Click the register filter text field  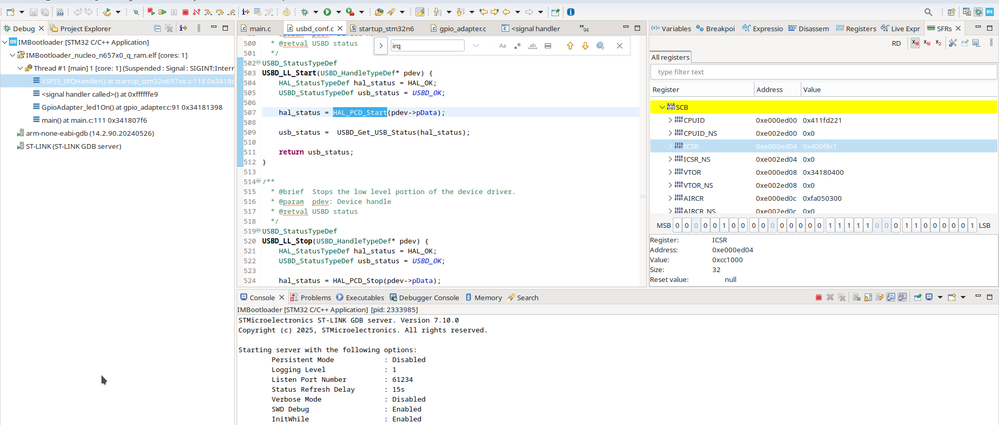(x=823, y=72)
